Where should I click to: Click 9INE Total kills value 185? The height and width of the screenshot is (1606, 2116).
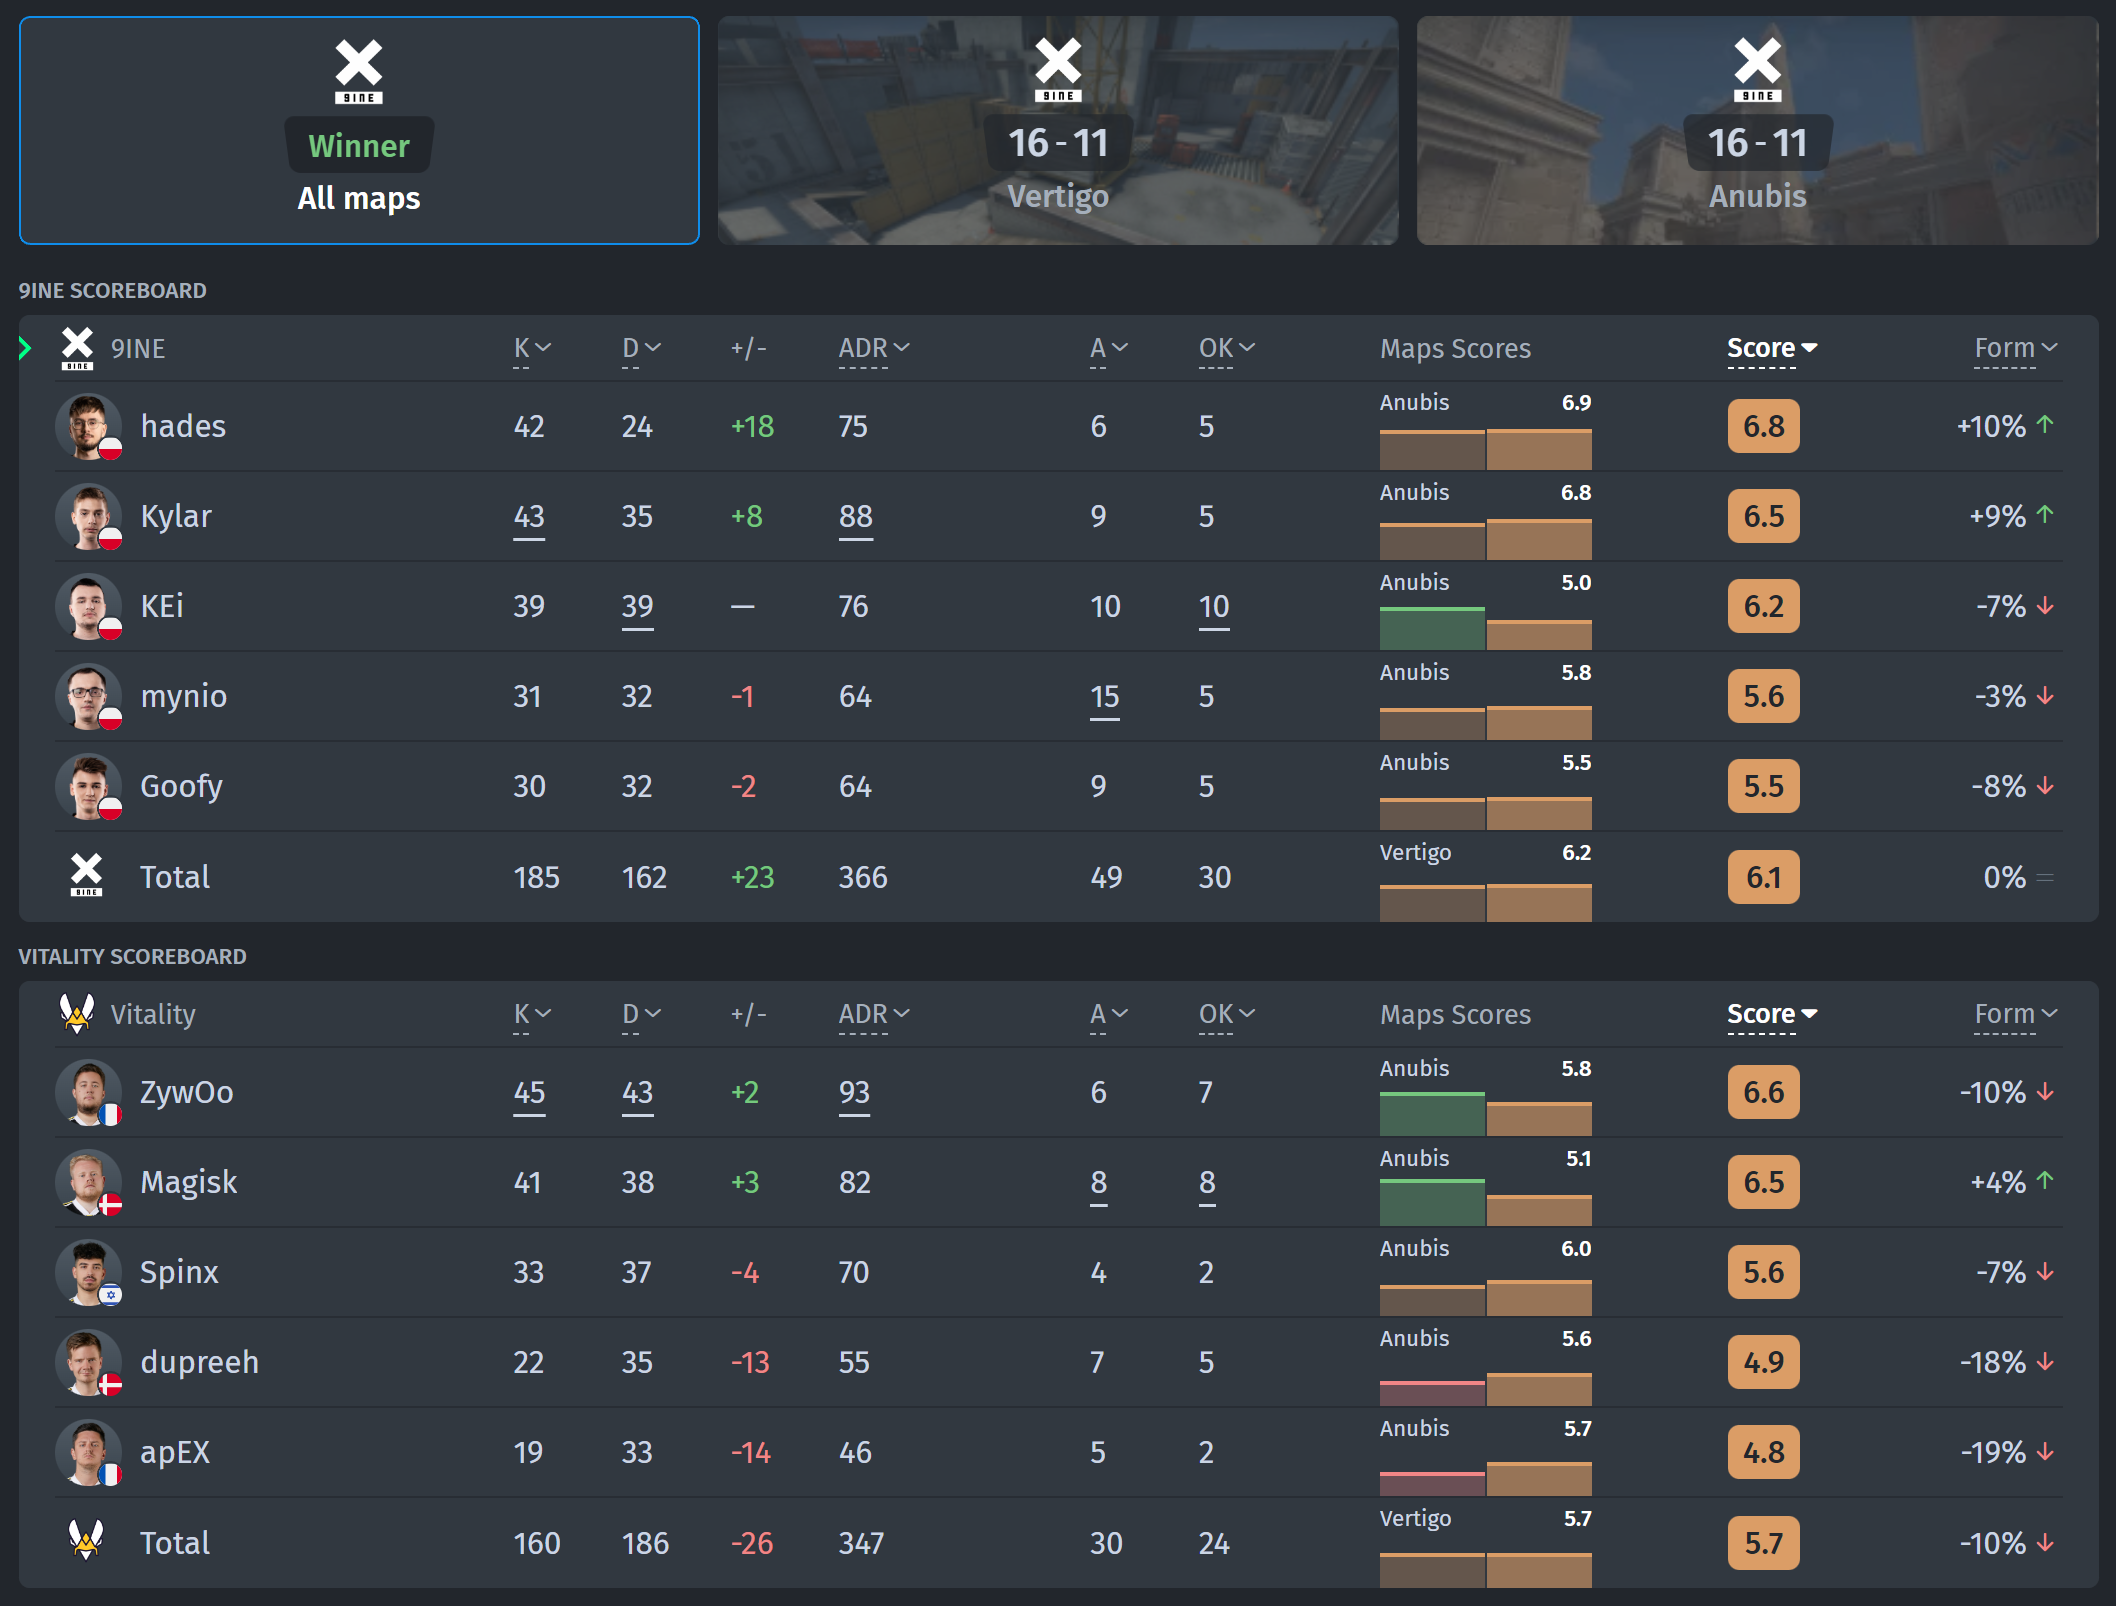[537, 877]
